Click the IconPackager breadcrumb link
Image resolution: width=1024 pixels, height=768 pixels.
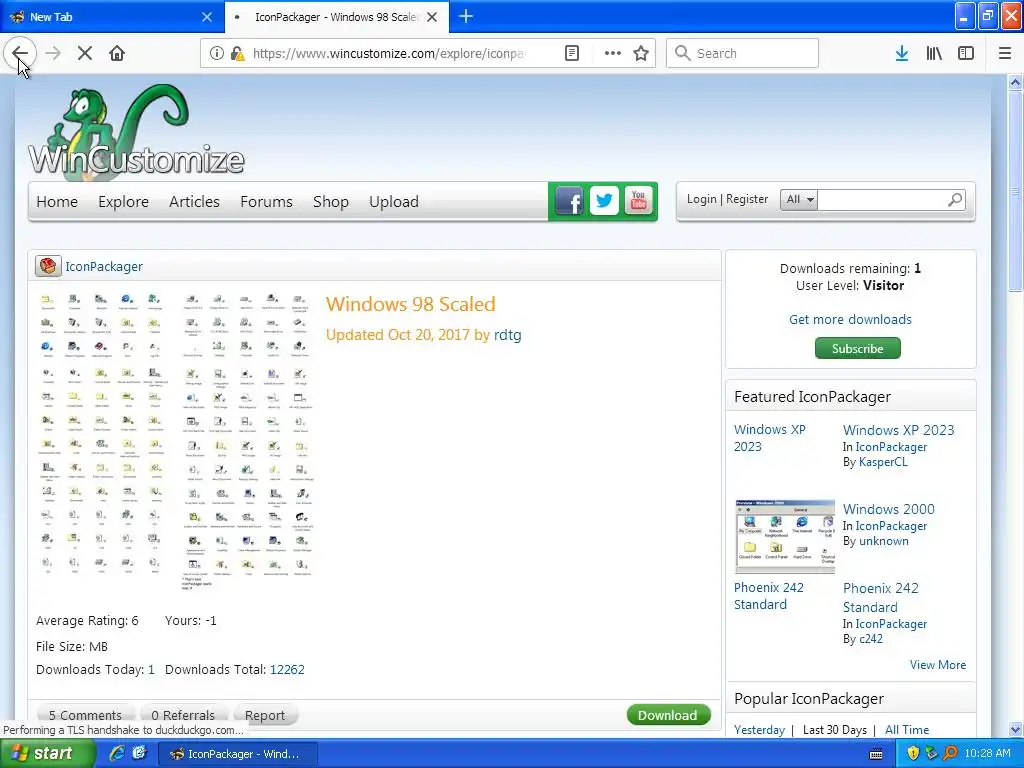click(104, 266)
